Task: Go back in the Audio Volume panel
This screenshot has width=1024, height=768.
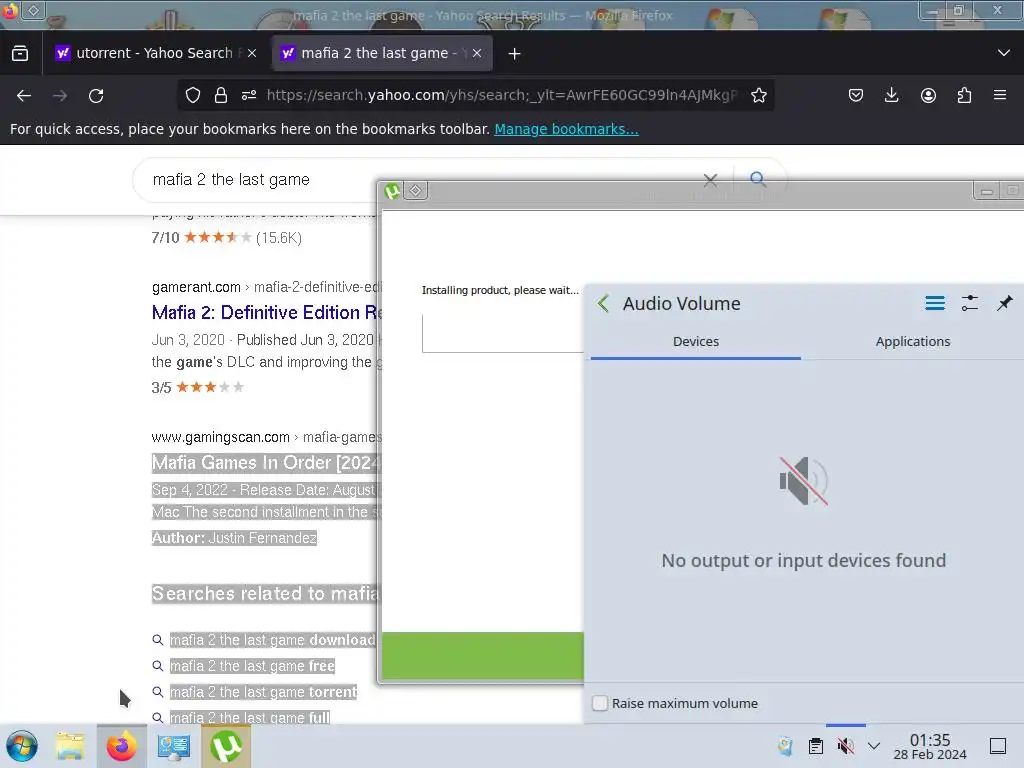Action: point(603,303)
